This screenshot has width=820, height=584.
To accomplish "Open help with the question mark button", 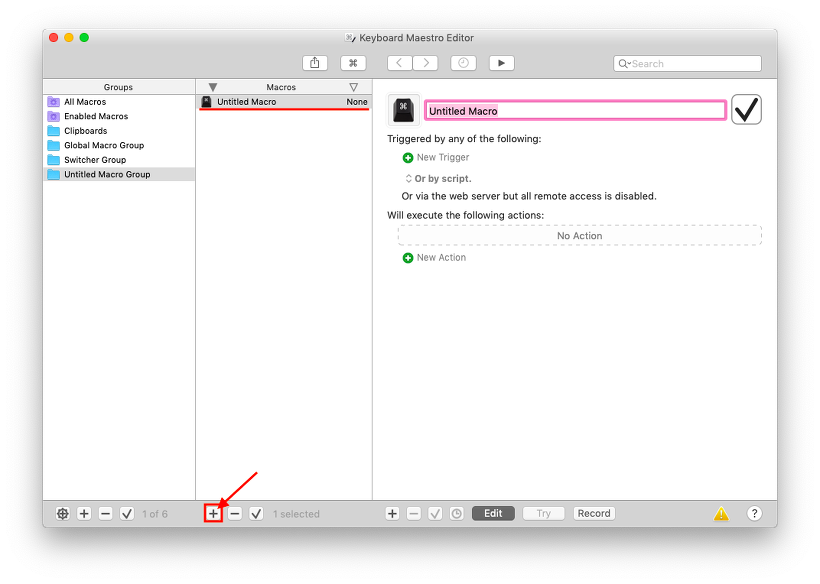I will 754,513.
